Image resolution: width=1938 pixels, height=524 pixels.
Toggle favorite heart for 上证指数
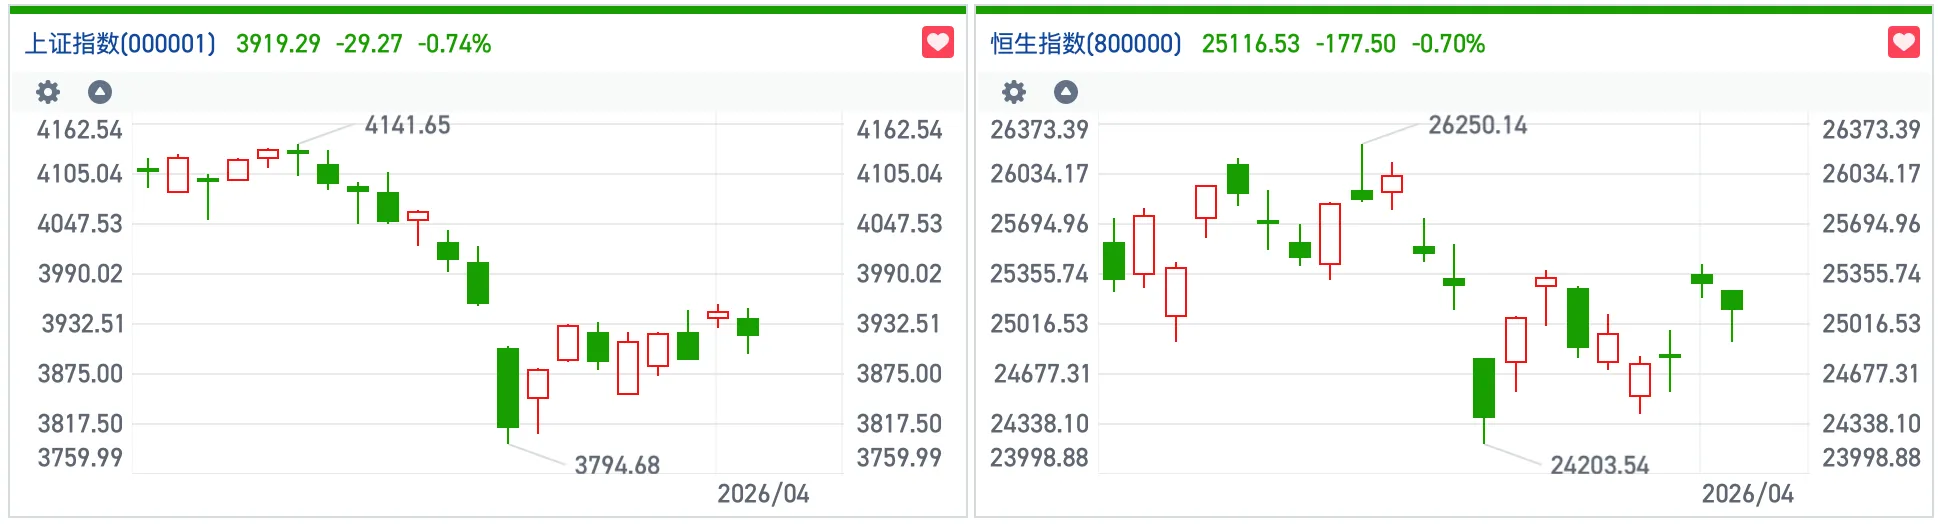click(937, 43)
